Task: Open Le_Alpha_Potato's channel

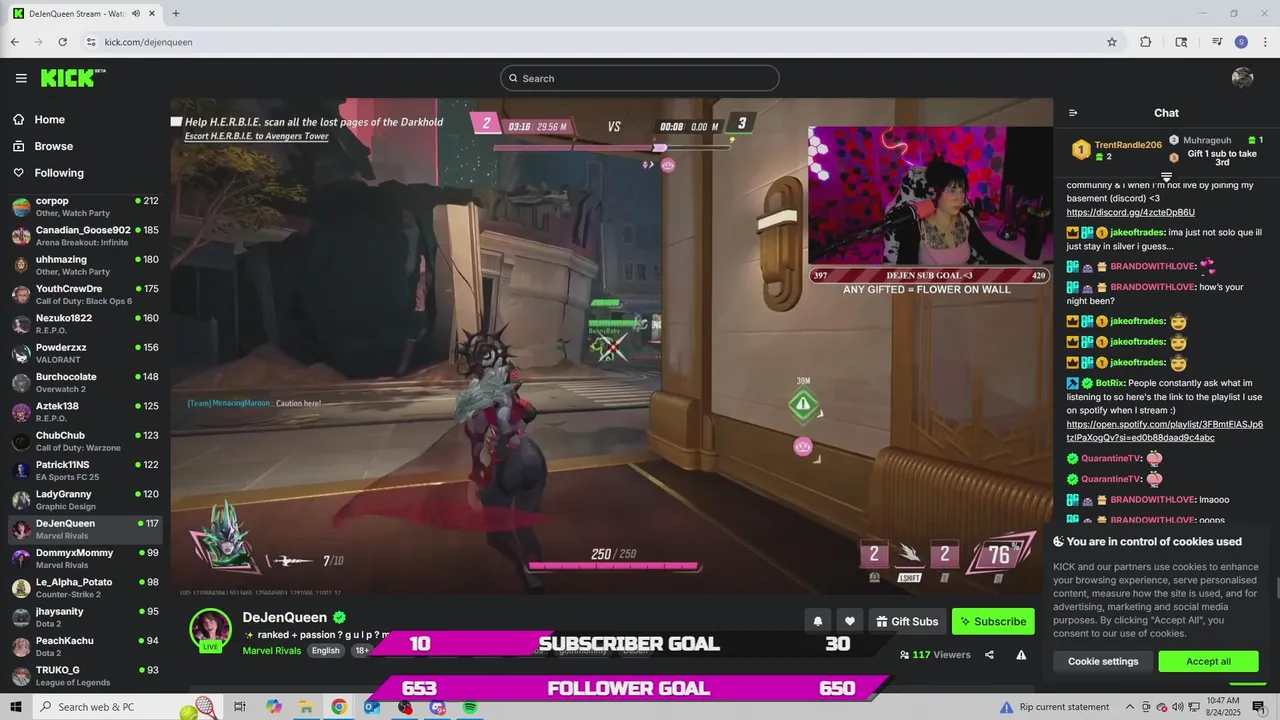Action: [85, 588]
